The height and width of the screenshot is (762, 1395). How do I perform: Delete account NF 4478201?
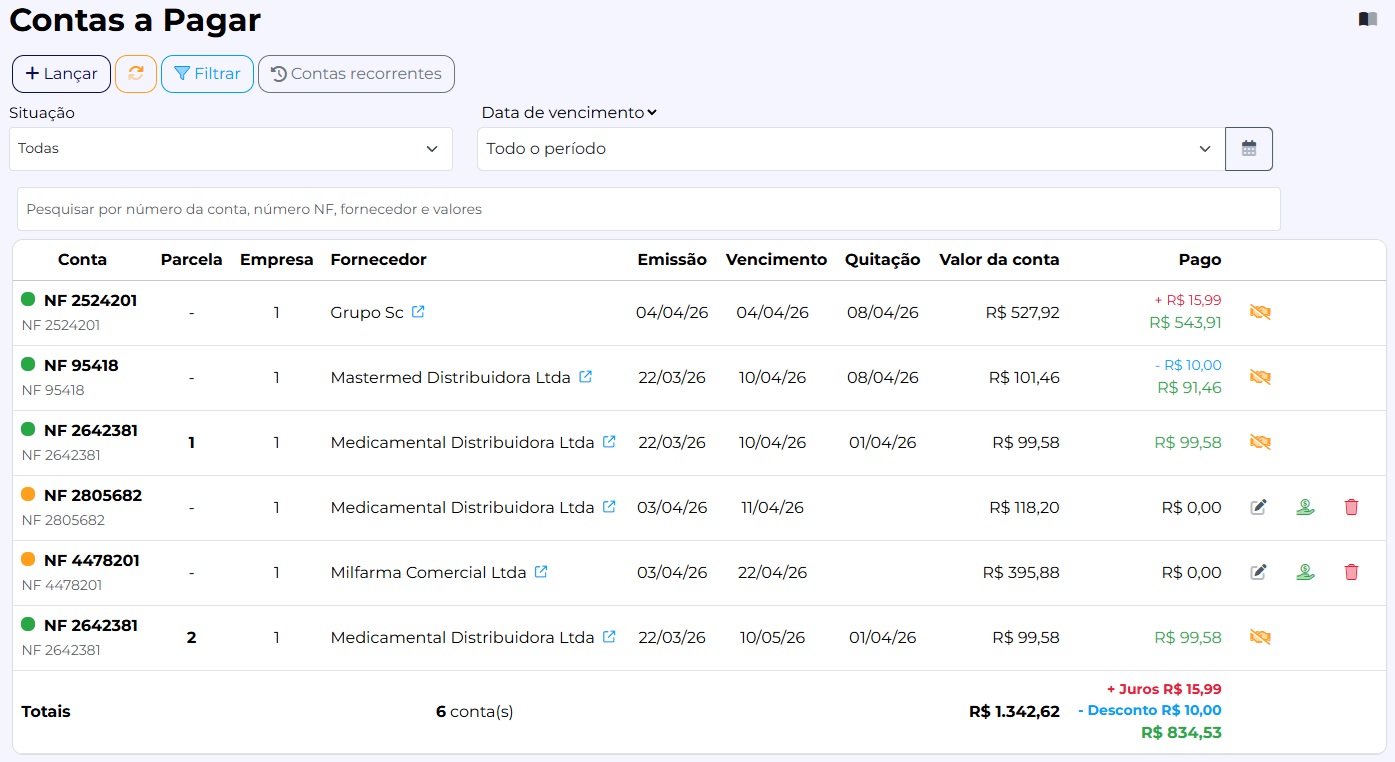point(1351,572)
